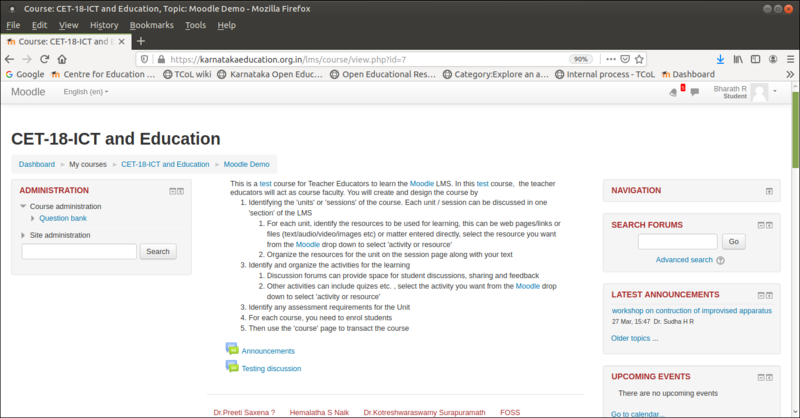Open the Go to calendar link
Viewport: 800px width, 418px height.
coord(636,414)
